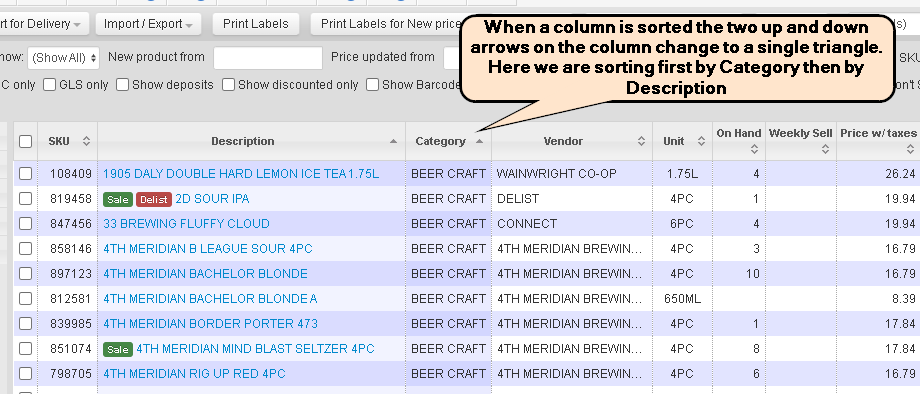The height and width of the screenshot is (394, 920).
Task: Check row for SKU 819458
Action: tap(25, 199)
